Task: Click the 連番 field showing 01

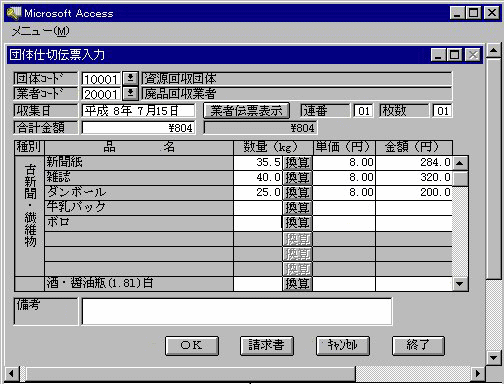Action: [x=363, y=111]
